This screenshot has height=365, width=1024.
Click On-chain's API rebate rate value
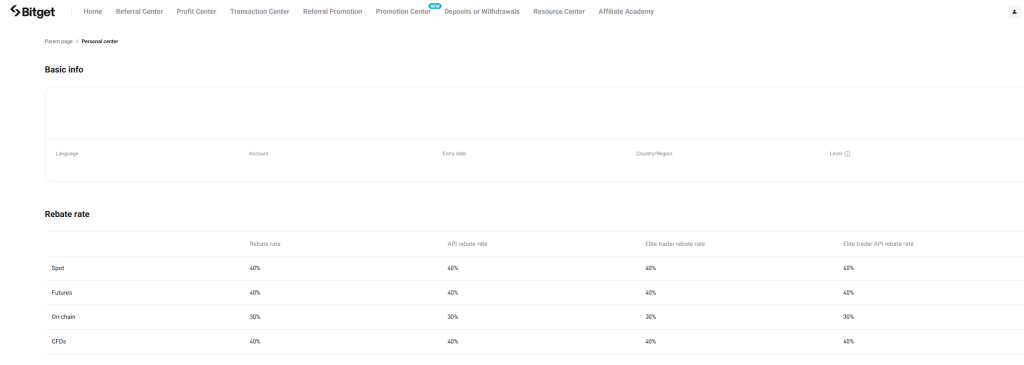tap(453, 317)
